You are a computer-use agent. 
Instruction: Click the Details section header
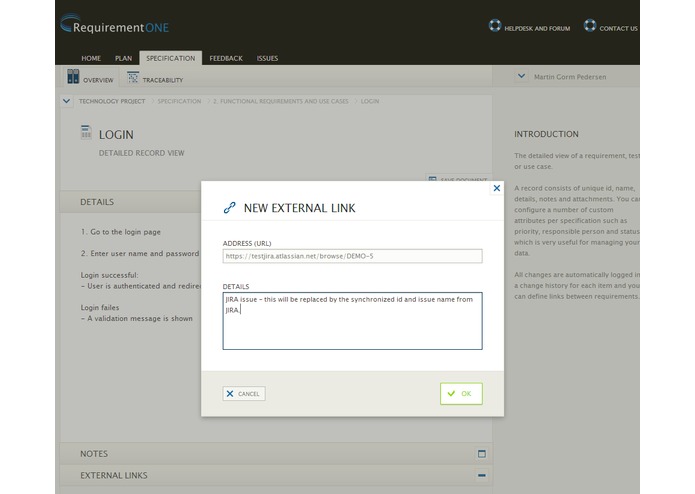[130, 202]
